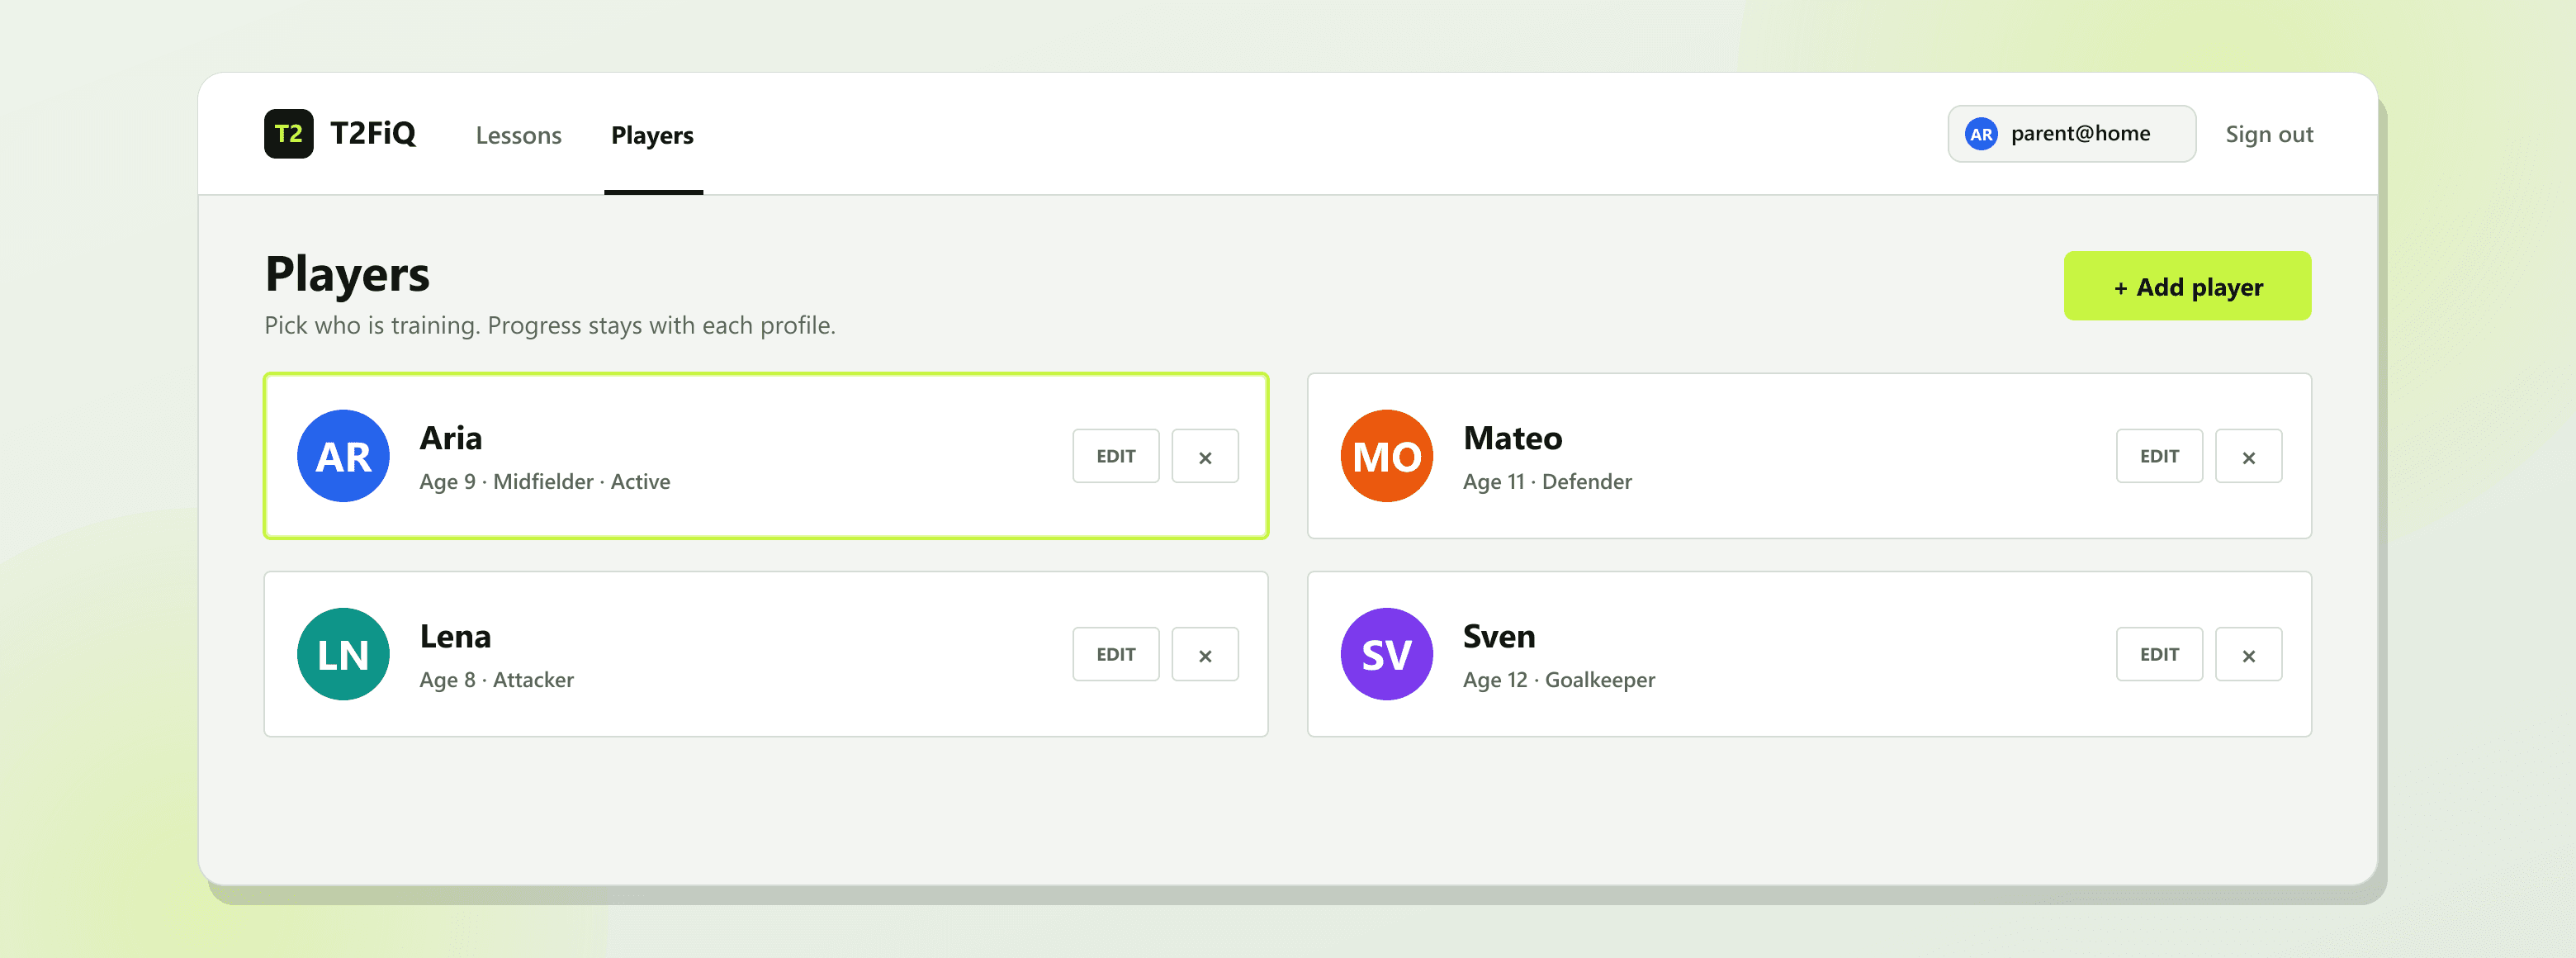Remove Lena with the X button
The image size is (2576, 958).
coord(1205,654)
